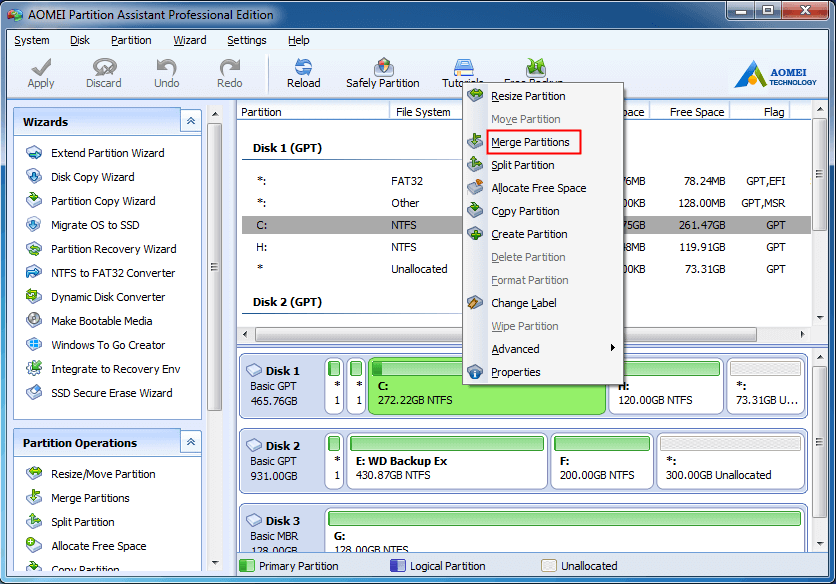The height and width of the screenshot is (584, 836).
Task: Open Dynamic Disk Converter icon
Action: coord(34,297)
